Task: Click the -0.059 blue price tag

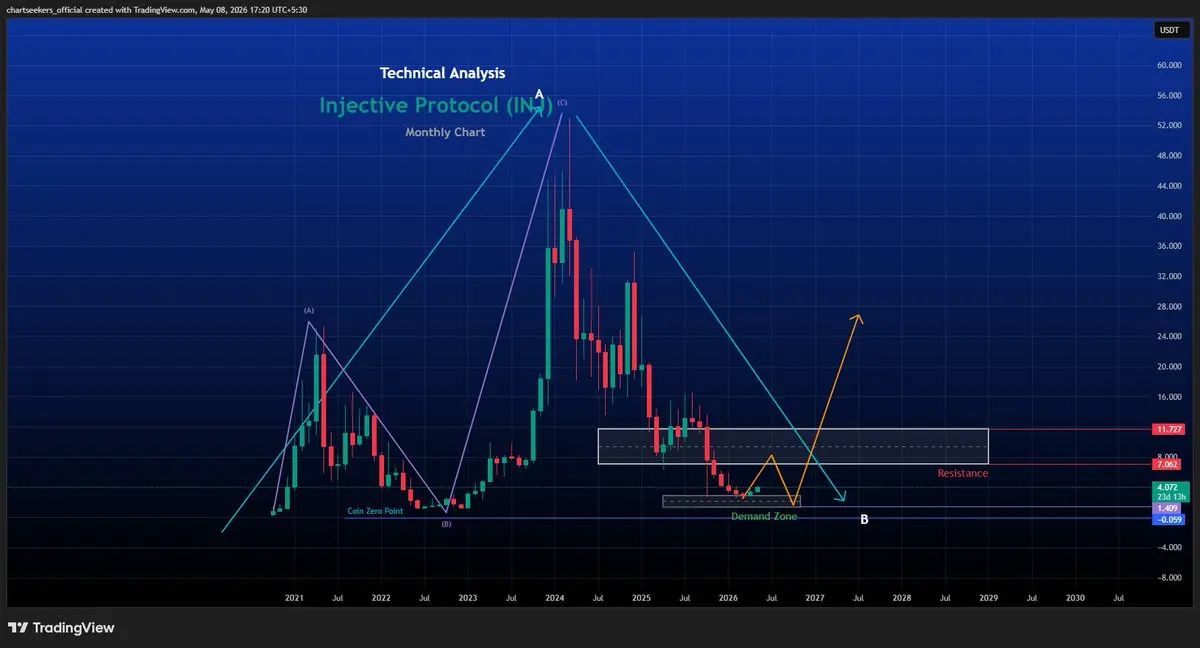Action: [x=1166, y=519]
